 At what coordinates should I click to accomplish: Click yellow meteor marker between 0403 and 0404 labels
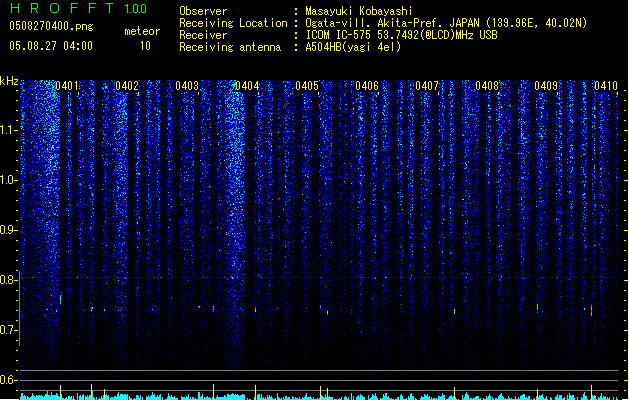213,392
